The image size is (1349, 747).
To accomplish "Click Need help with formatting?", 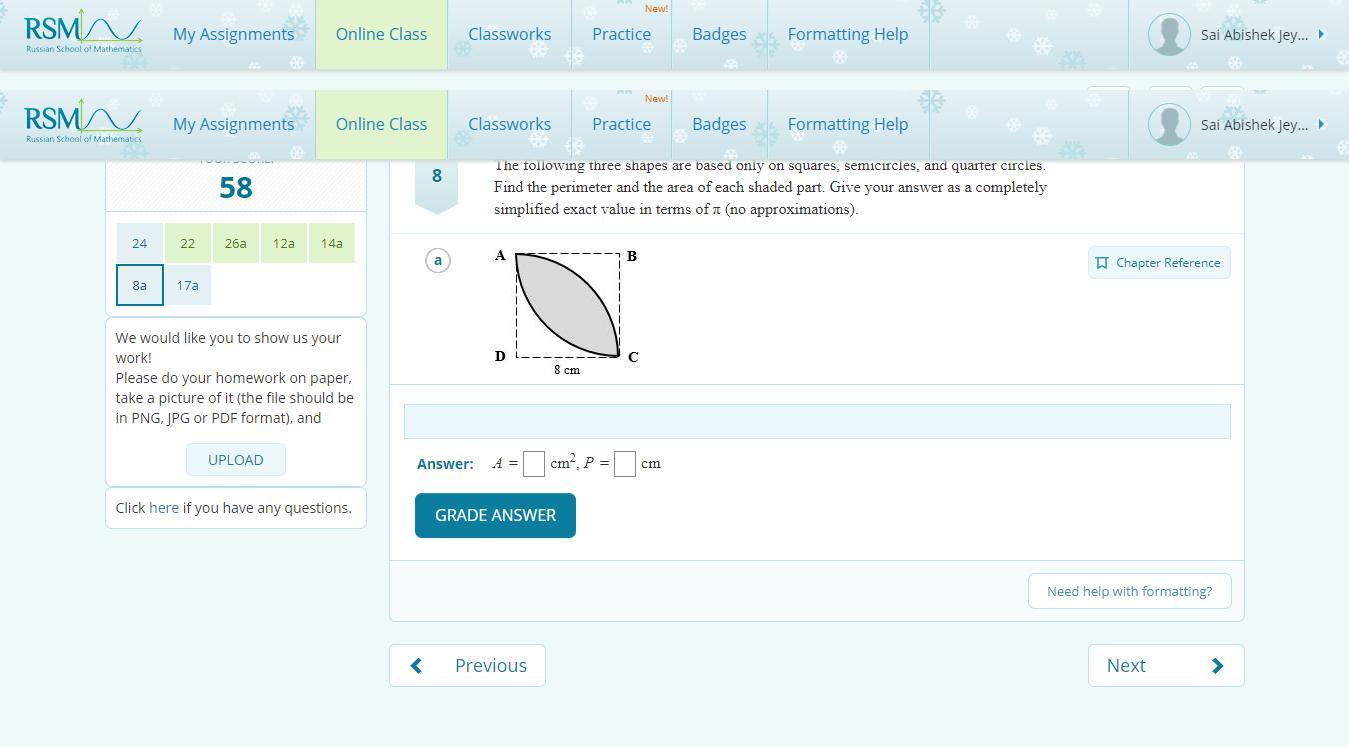I will pyautogui.click(x=1129, y=591).
